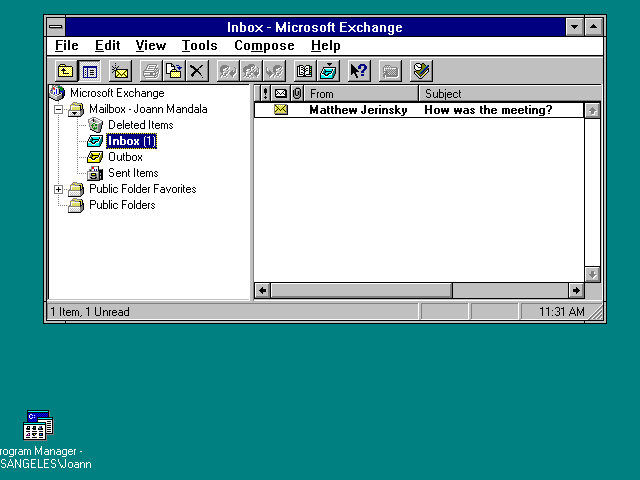Open the Tools menu

point(199,45)
